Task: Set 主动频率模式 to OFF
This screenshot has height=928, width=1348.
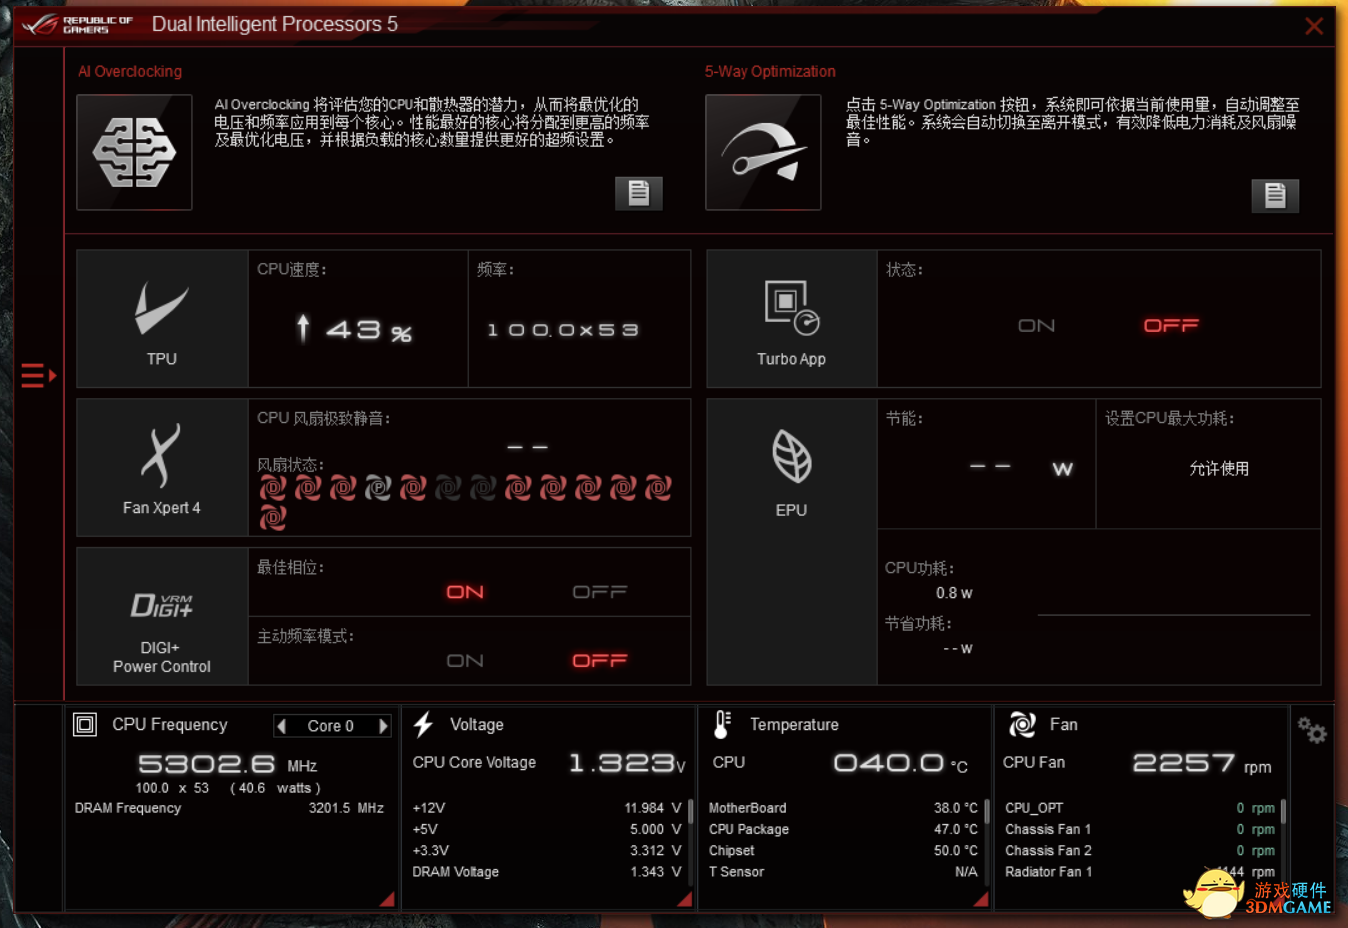Action: click(x=600, y=661)
